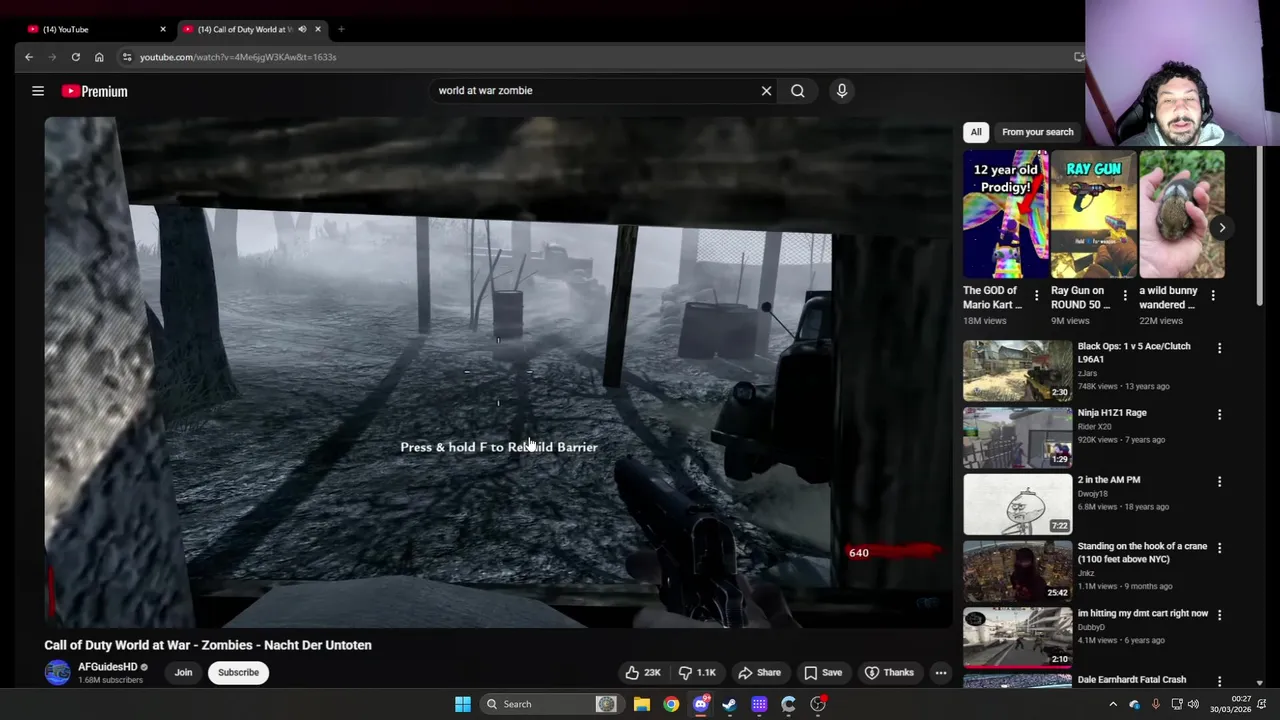Open volume control in system tray
The image size is (1280, 720).
pyautogui.click(x=1193, y=704)
